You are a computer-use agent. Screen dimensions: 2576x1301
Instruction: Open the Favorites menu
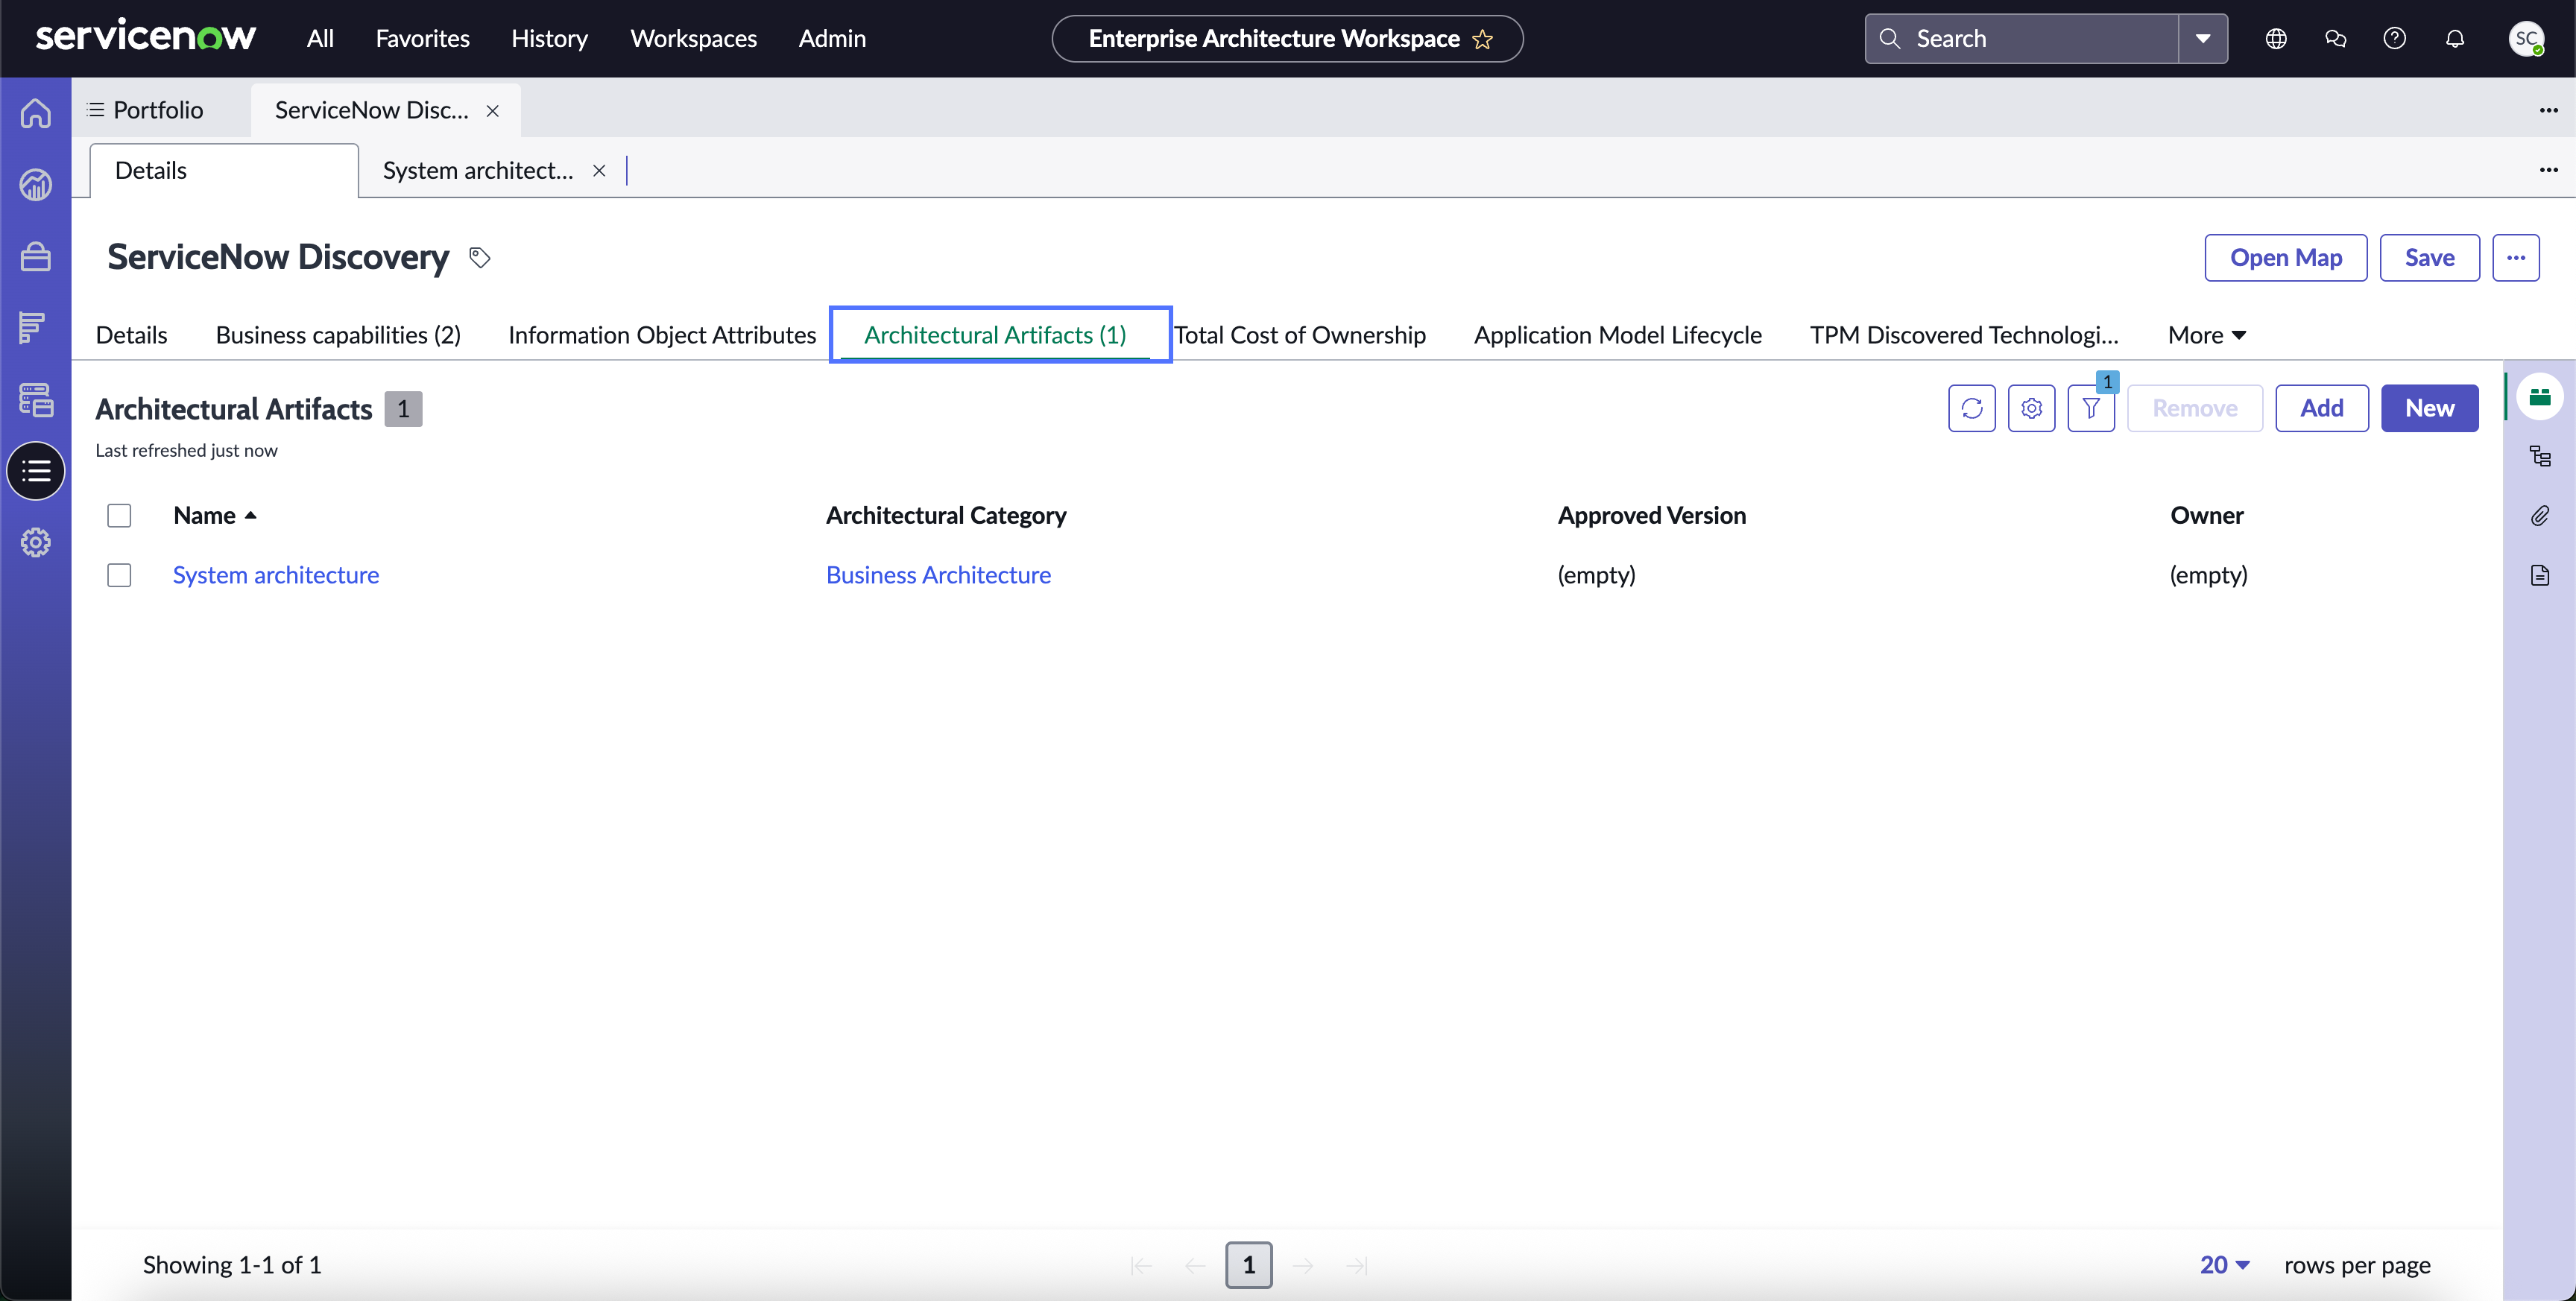point(423,39)
